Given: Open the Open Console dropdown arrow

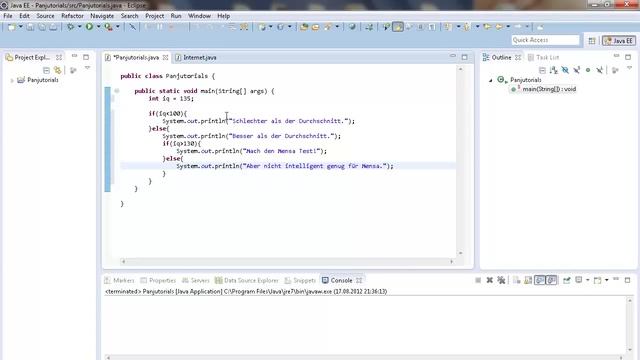Looking at the screenshot, I should (607, 280).
